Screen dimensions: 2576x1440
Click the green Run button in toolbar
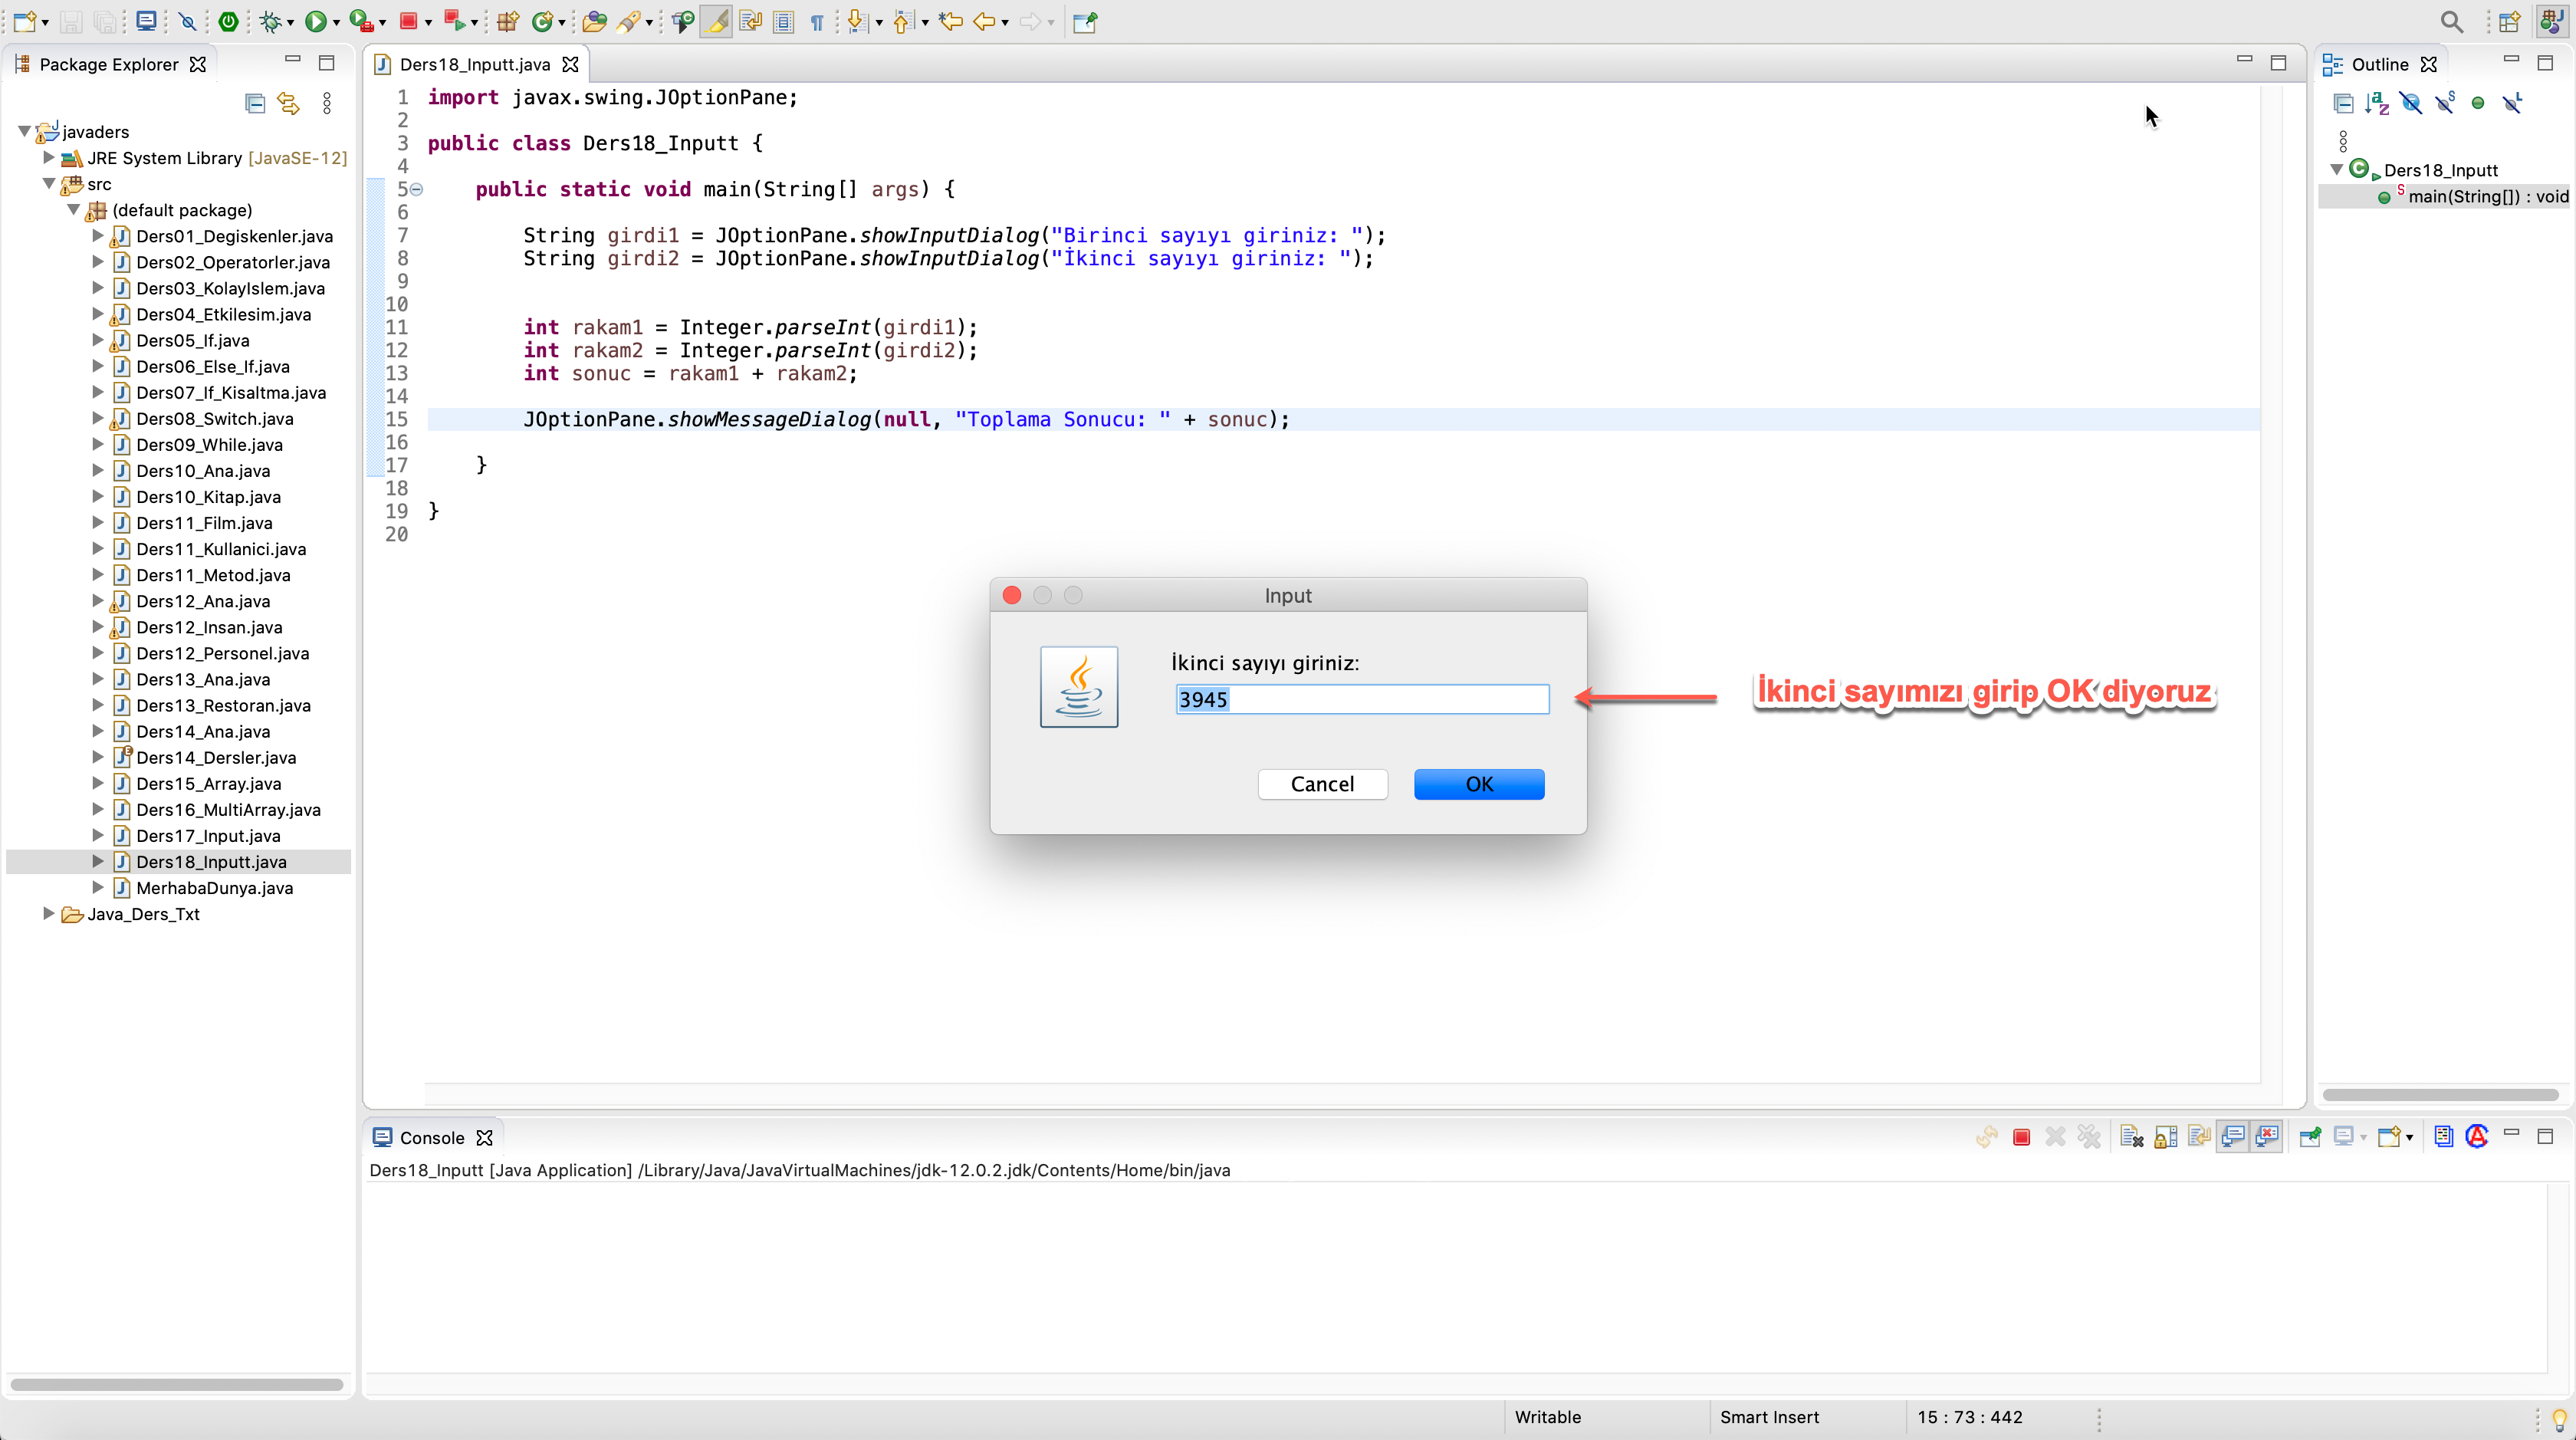pos(315,21)
